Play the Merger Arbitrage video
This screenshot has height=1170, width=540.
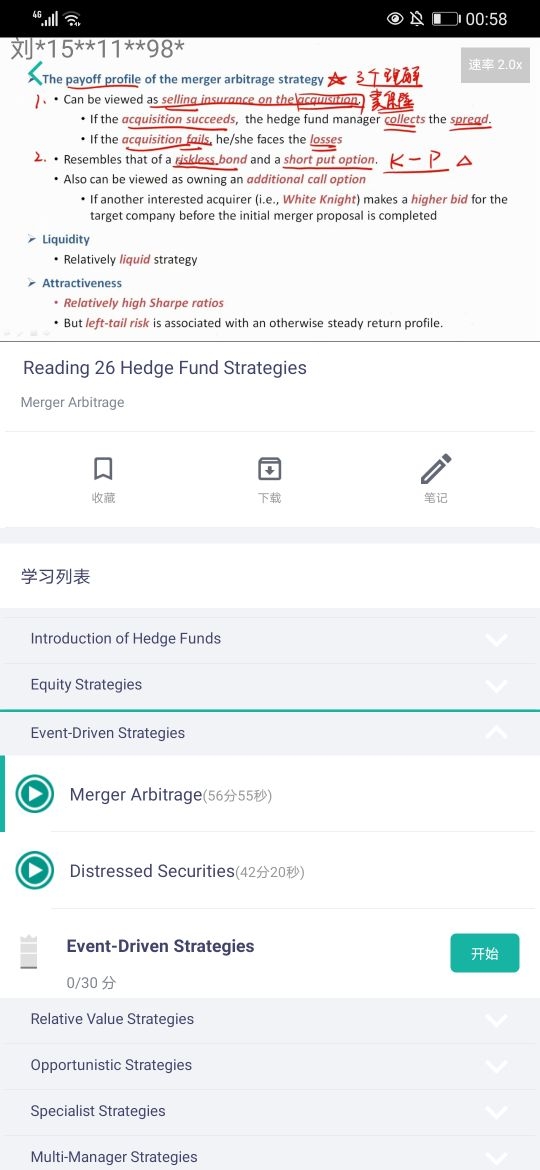[x=34, y=794]
